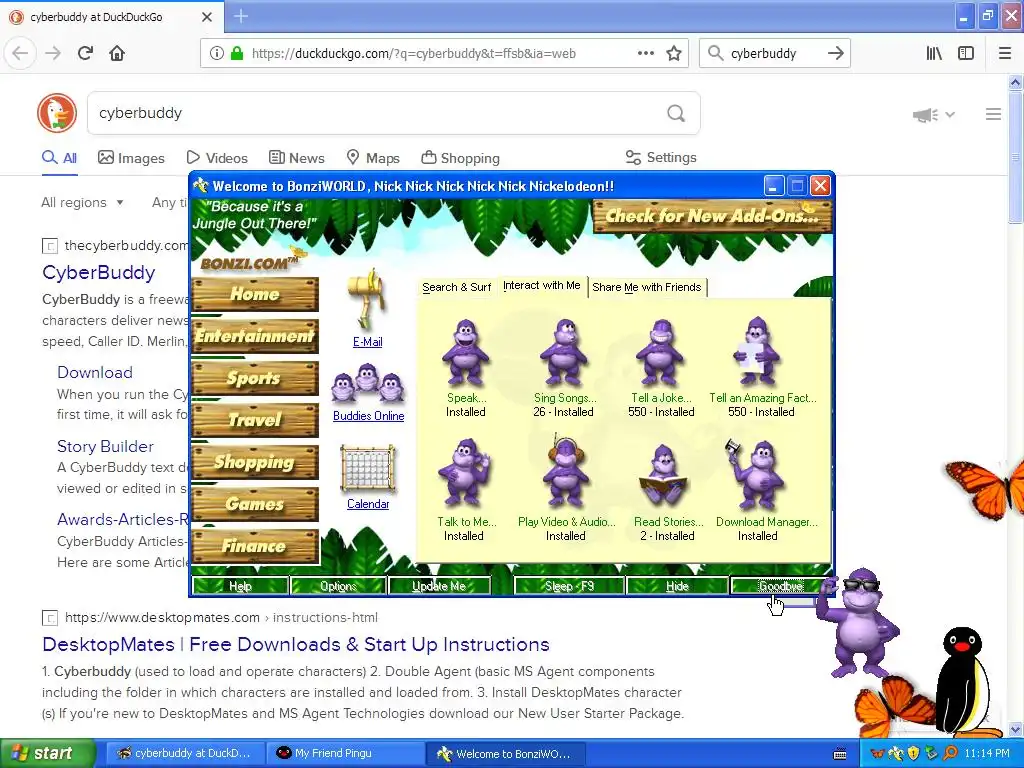Screen dimensions: 1024x768
Task: Open the Maps search tab
Action: (373, 158)
